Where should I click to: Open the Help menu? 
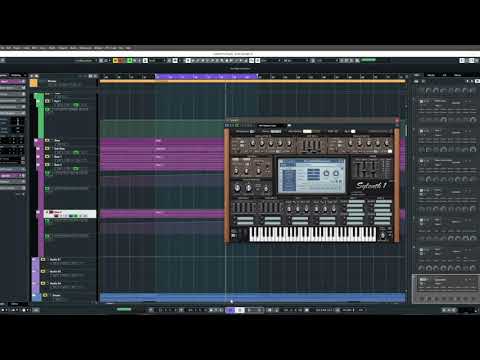click(x=128, y=48)
